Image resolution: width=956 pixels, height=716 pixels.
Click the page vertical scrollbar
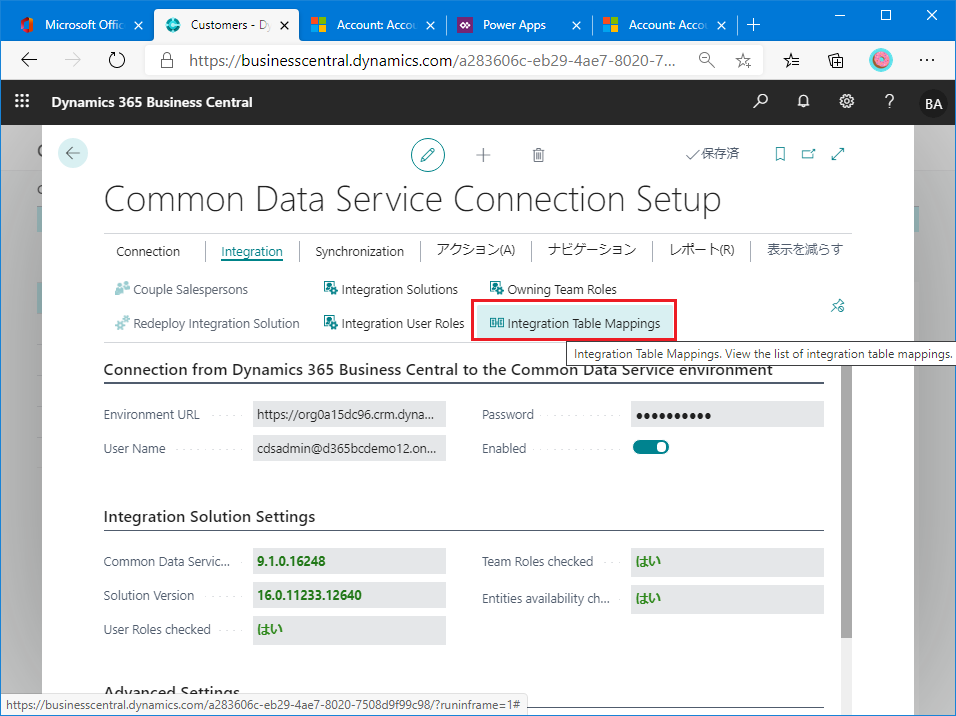846,500
